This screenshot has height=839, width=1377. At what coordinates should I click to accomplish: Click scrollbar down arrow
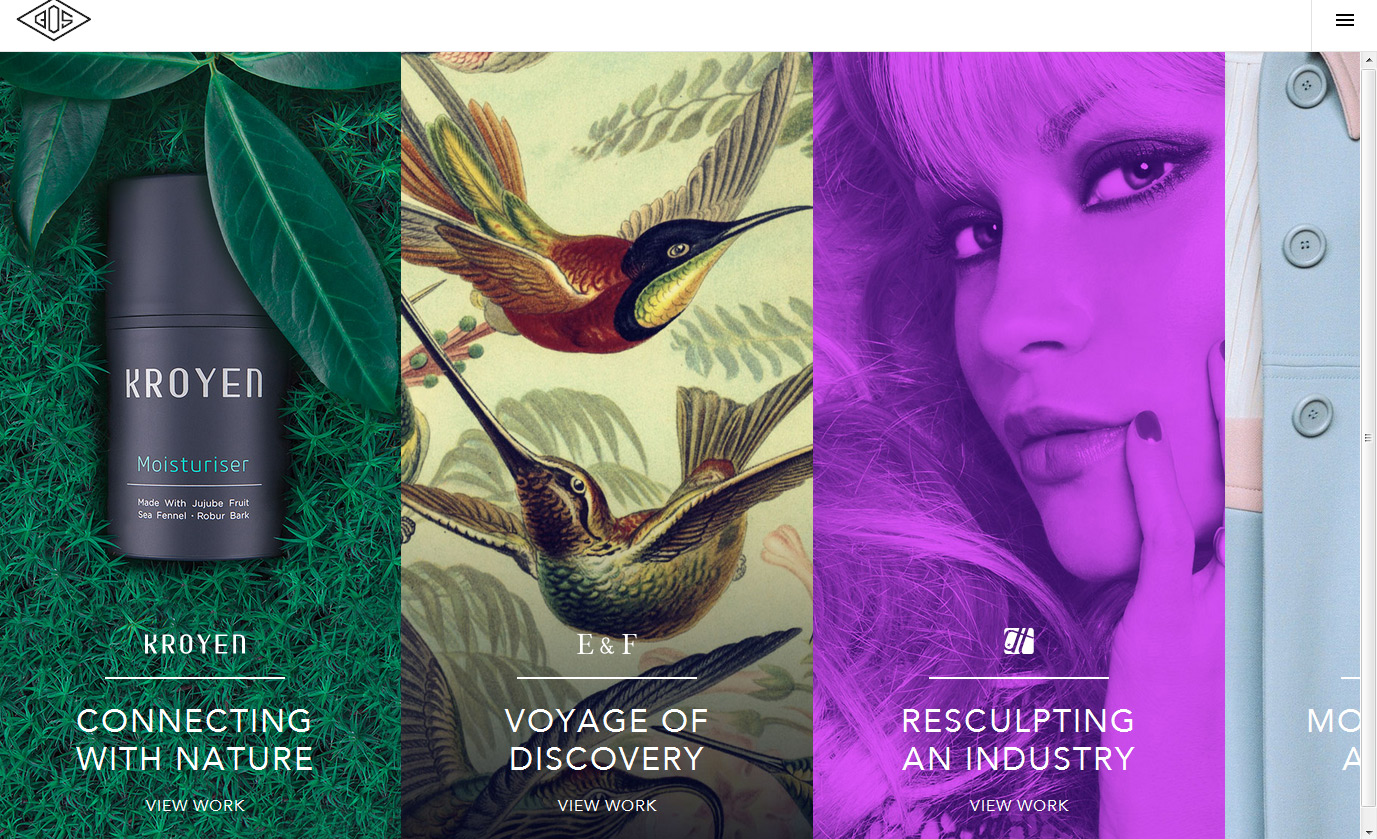tap(1369, 830)
